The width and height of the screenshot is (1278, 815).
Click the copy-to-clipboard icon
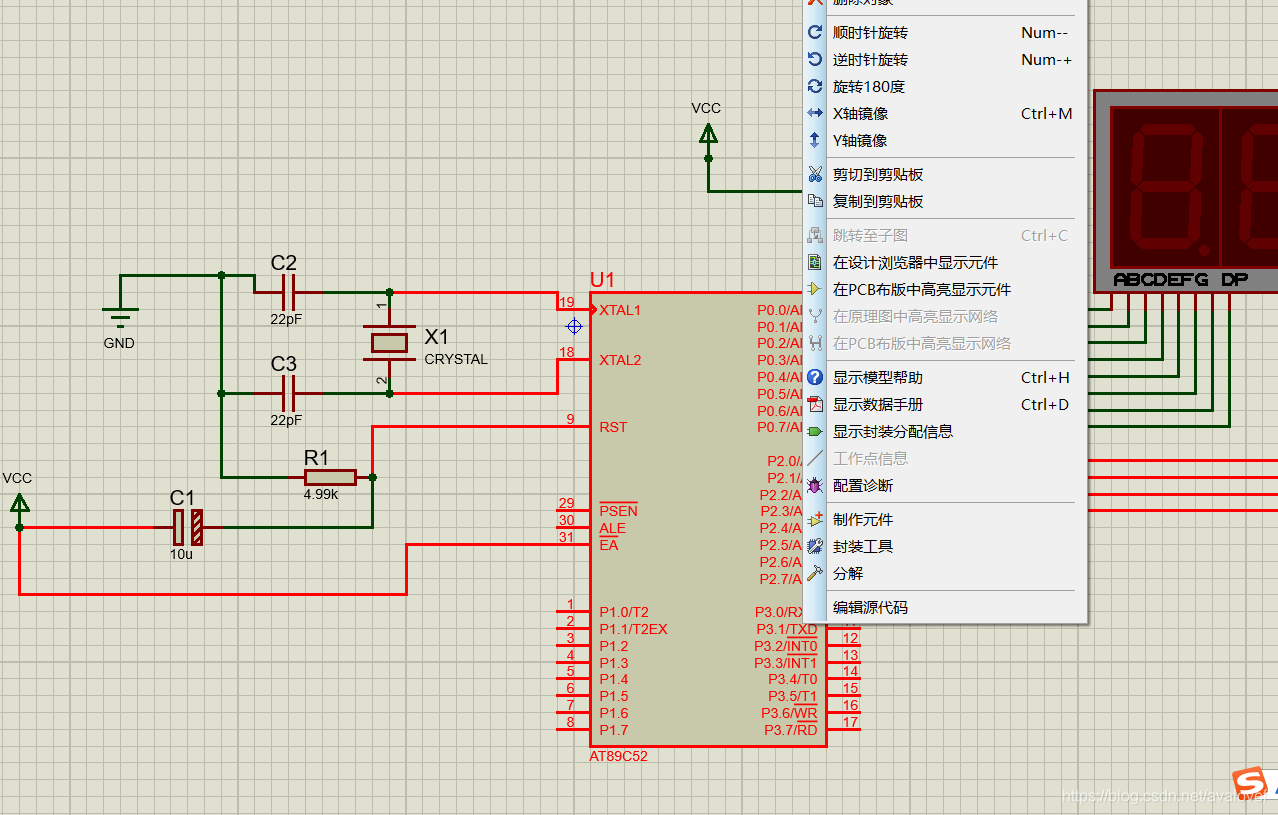coord(815,202)
